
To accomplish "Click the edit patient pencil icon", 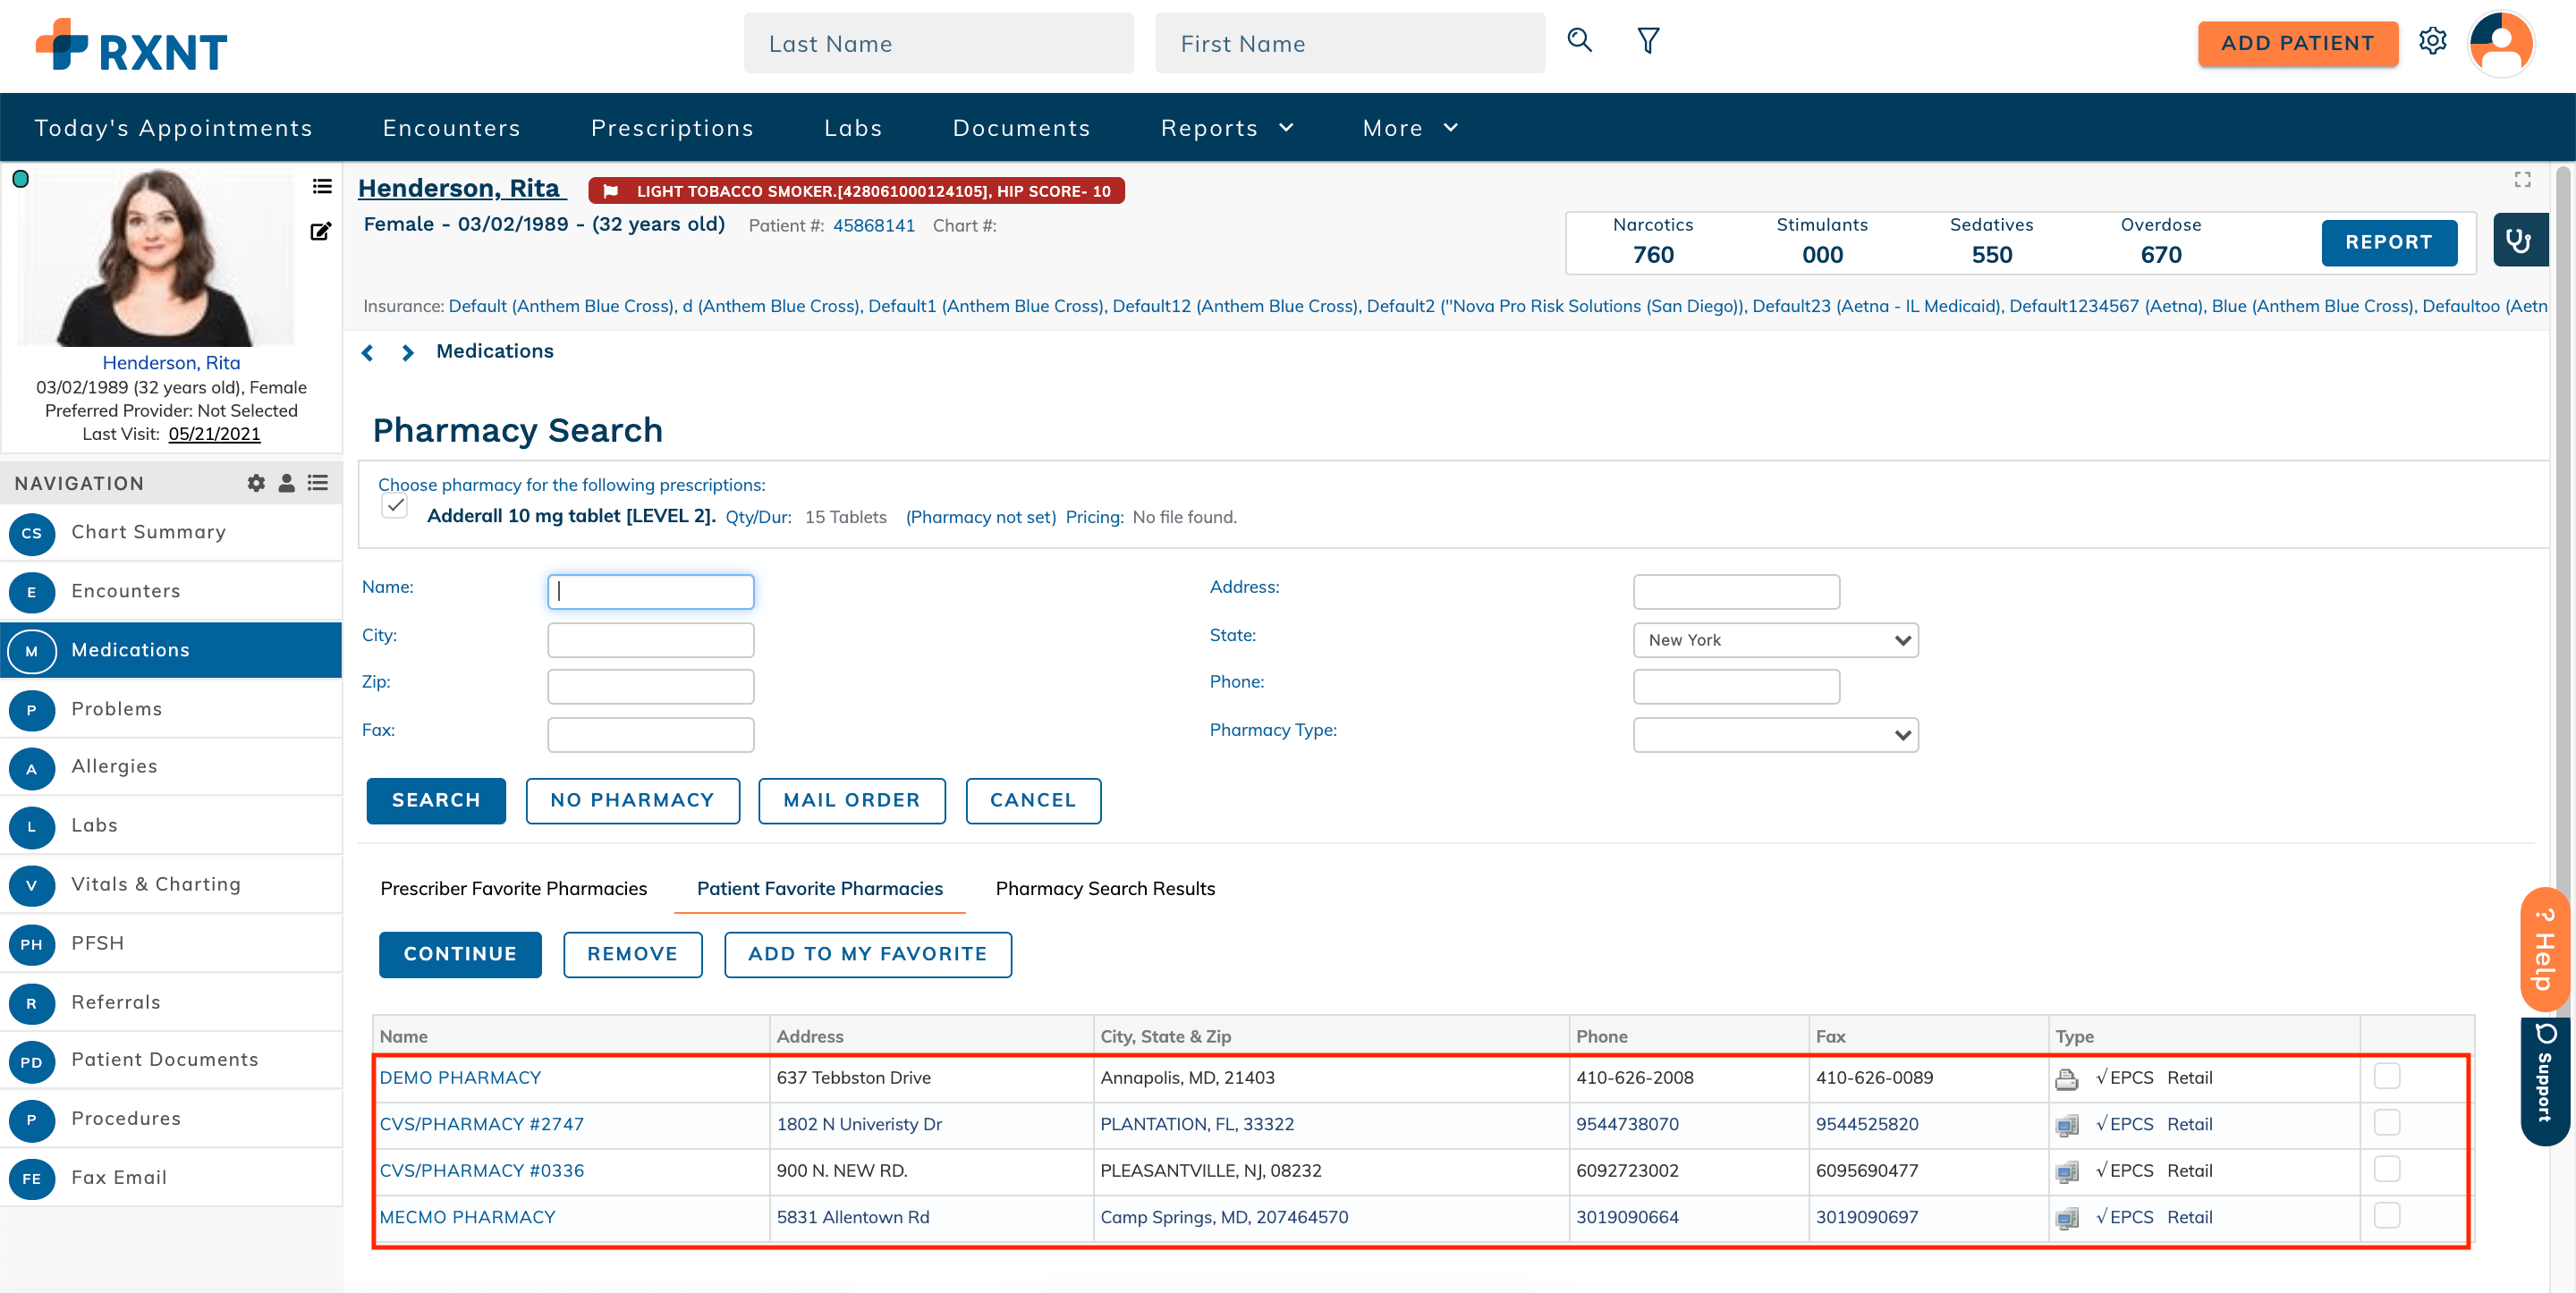I will pyautogui.click(x=320, y=232).
